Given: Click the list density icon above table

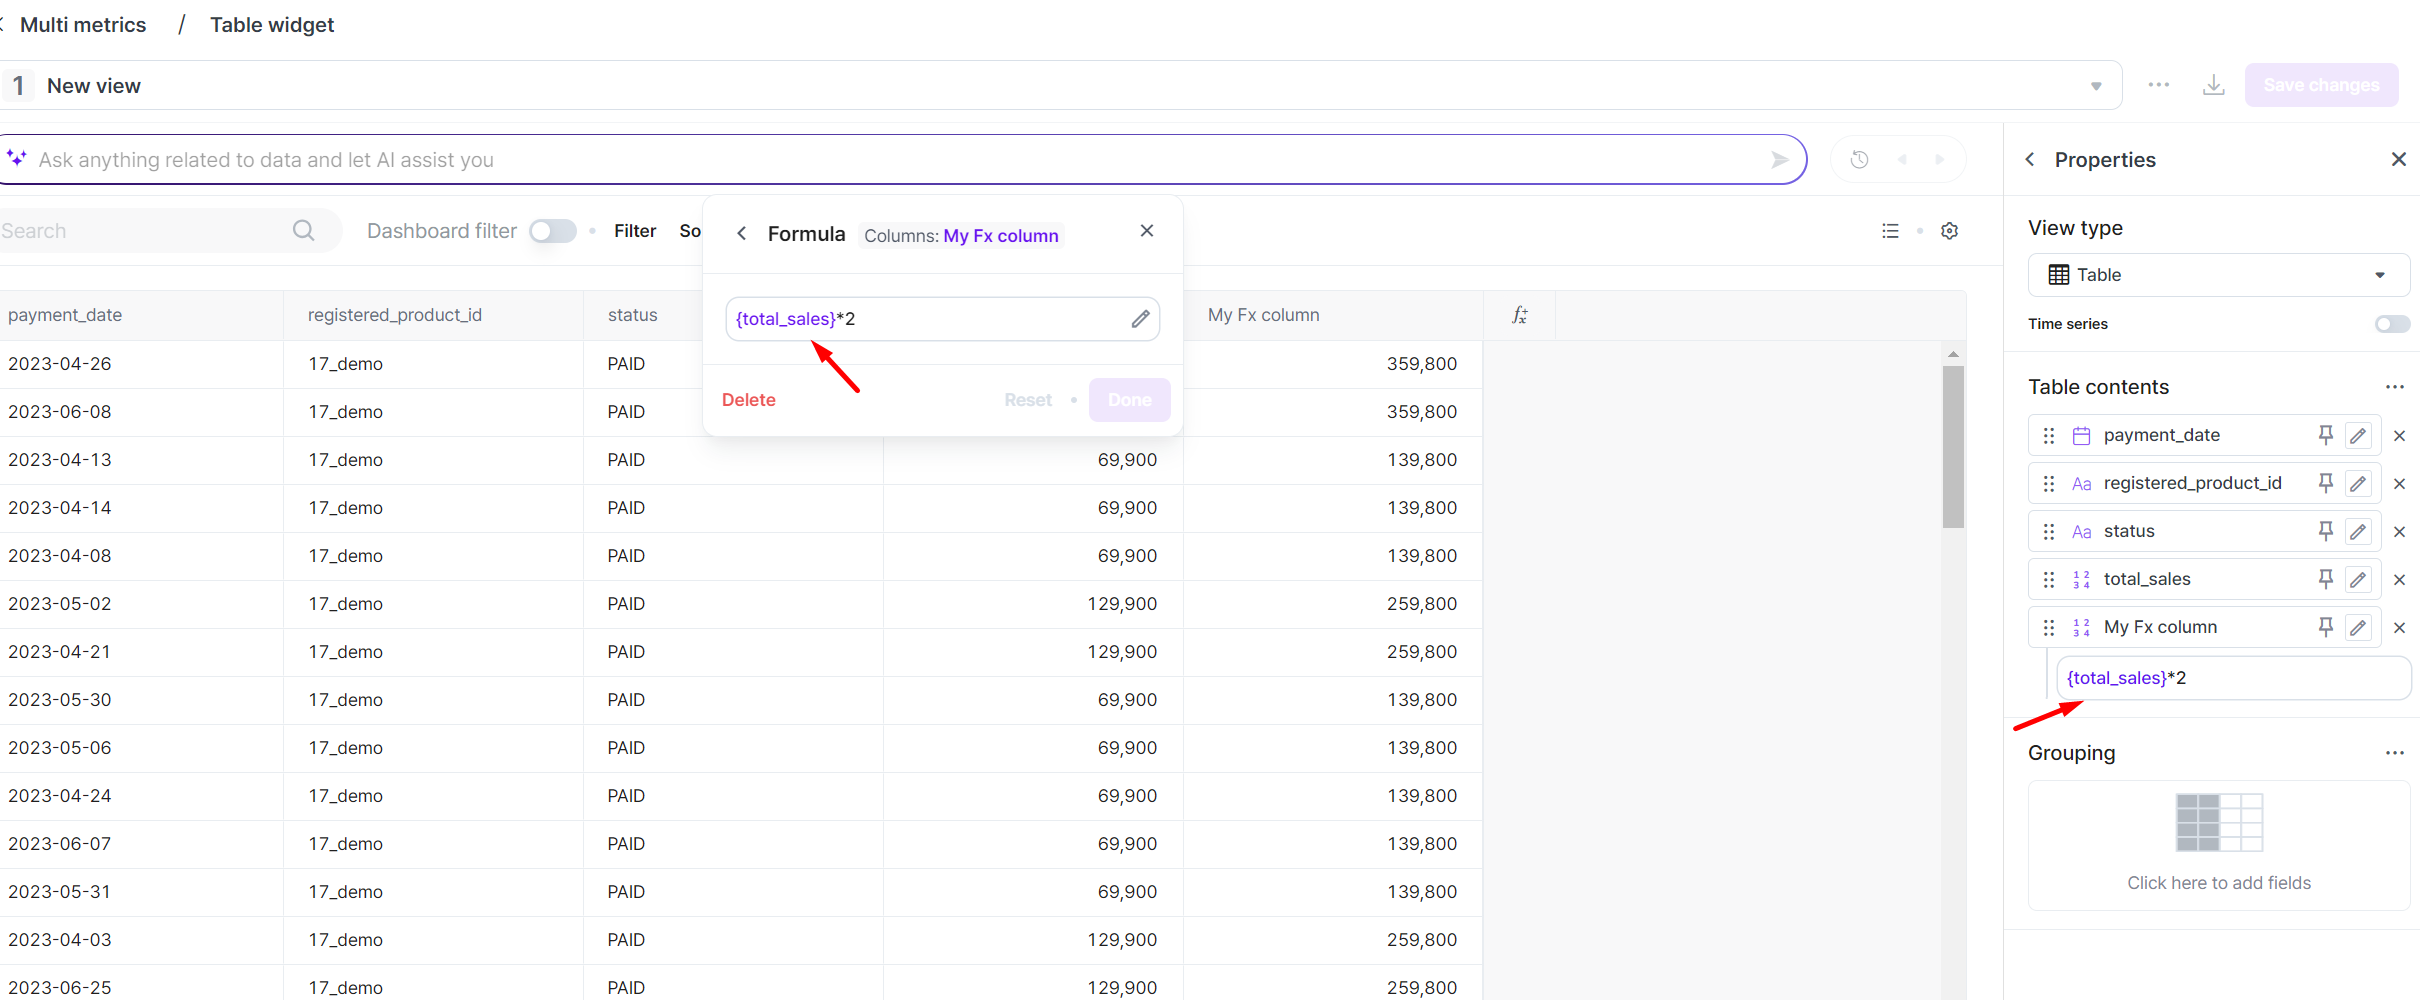Looking at the screenshot, I should click(x=1890, y=231).
